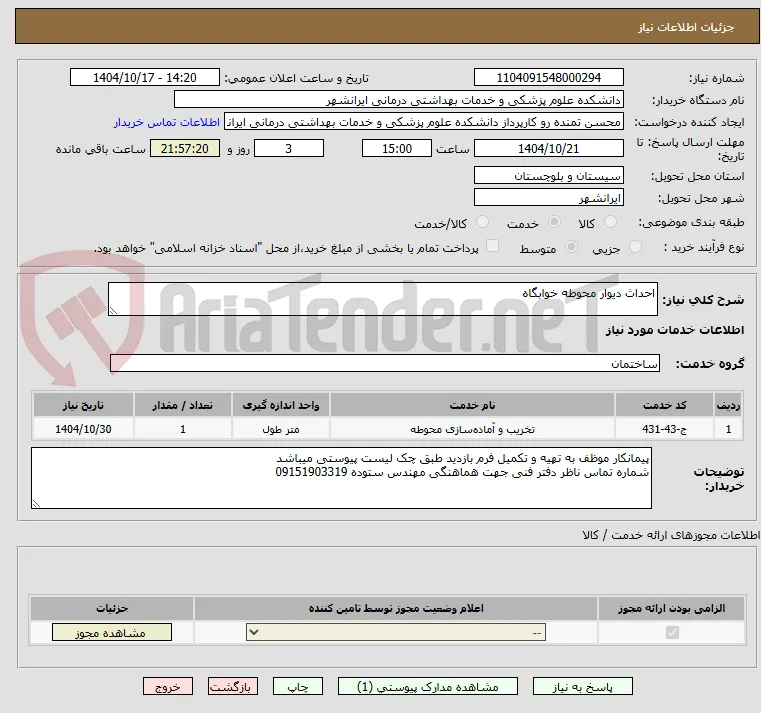Click the deadline date field 1404/10/21
The height and width of the screenshot is (713, 761).
[548, 149]
